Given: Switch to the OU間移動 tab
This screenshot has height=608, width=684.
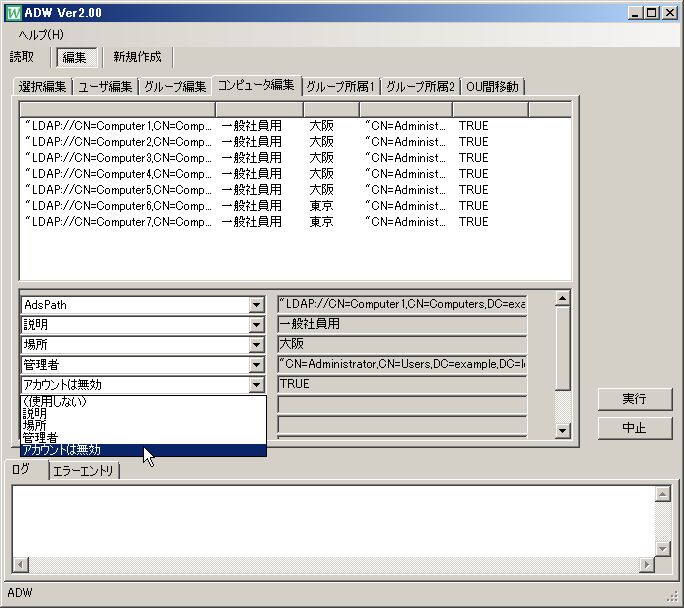Looking at the screenshot, I should pos(492,86).
